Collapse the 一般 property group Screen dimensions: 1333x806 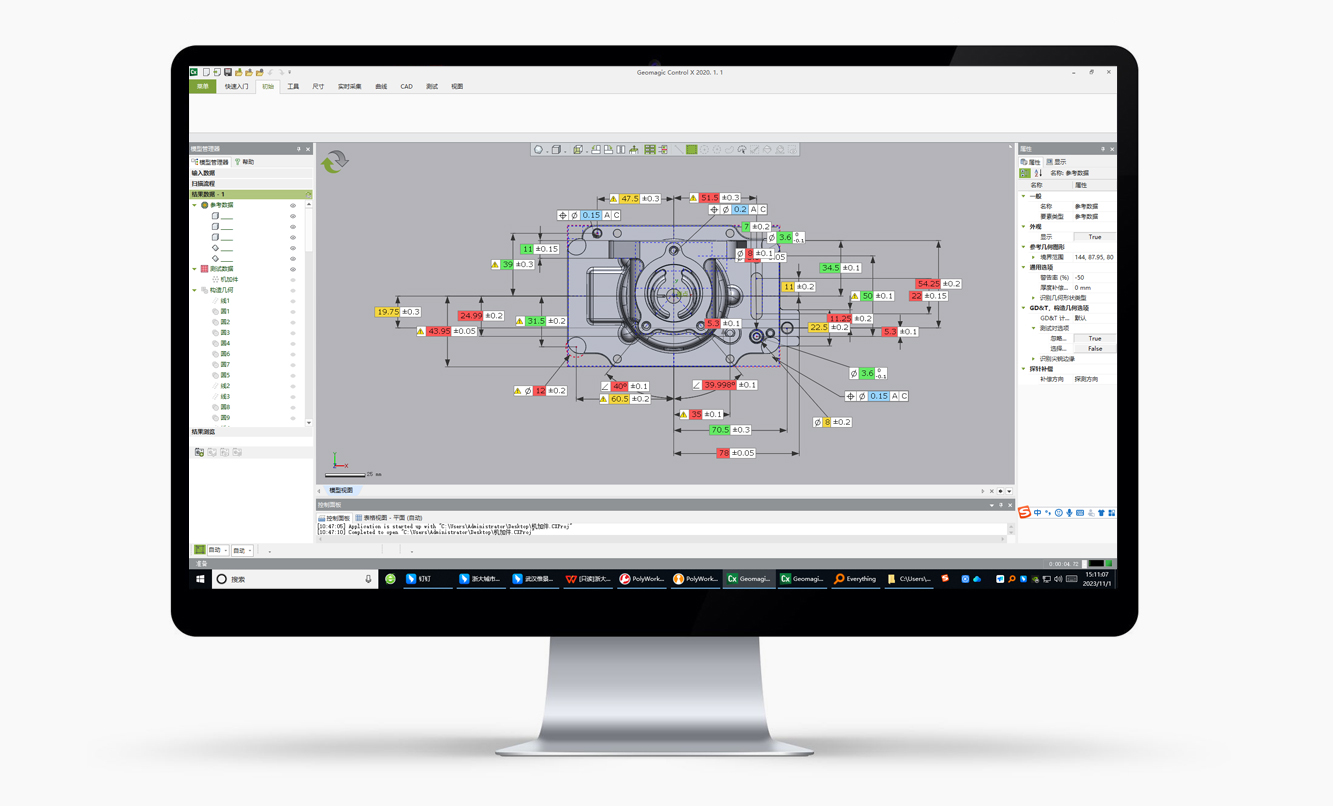(x=1024, y=196)
